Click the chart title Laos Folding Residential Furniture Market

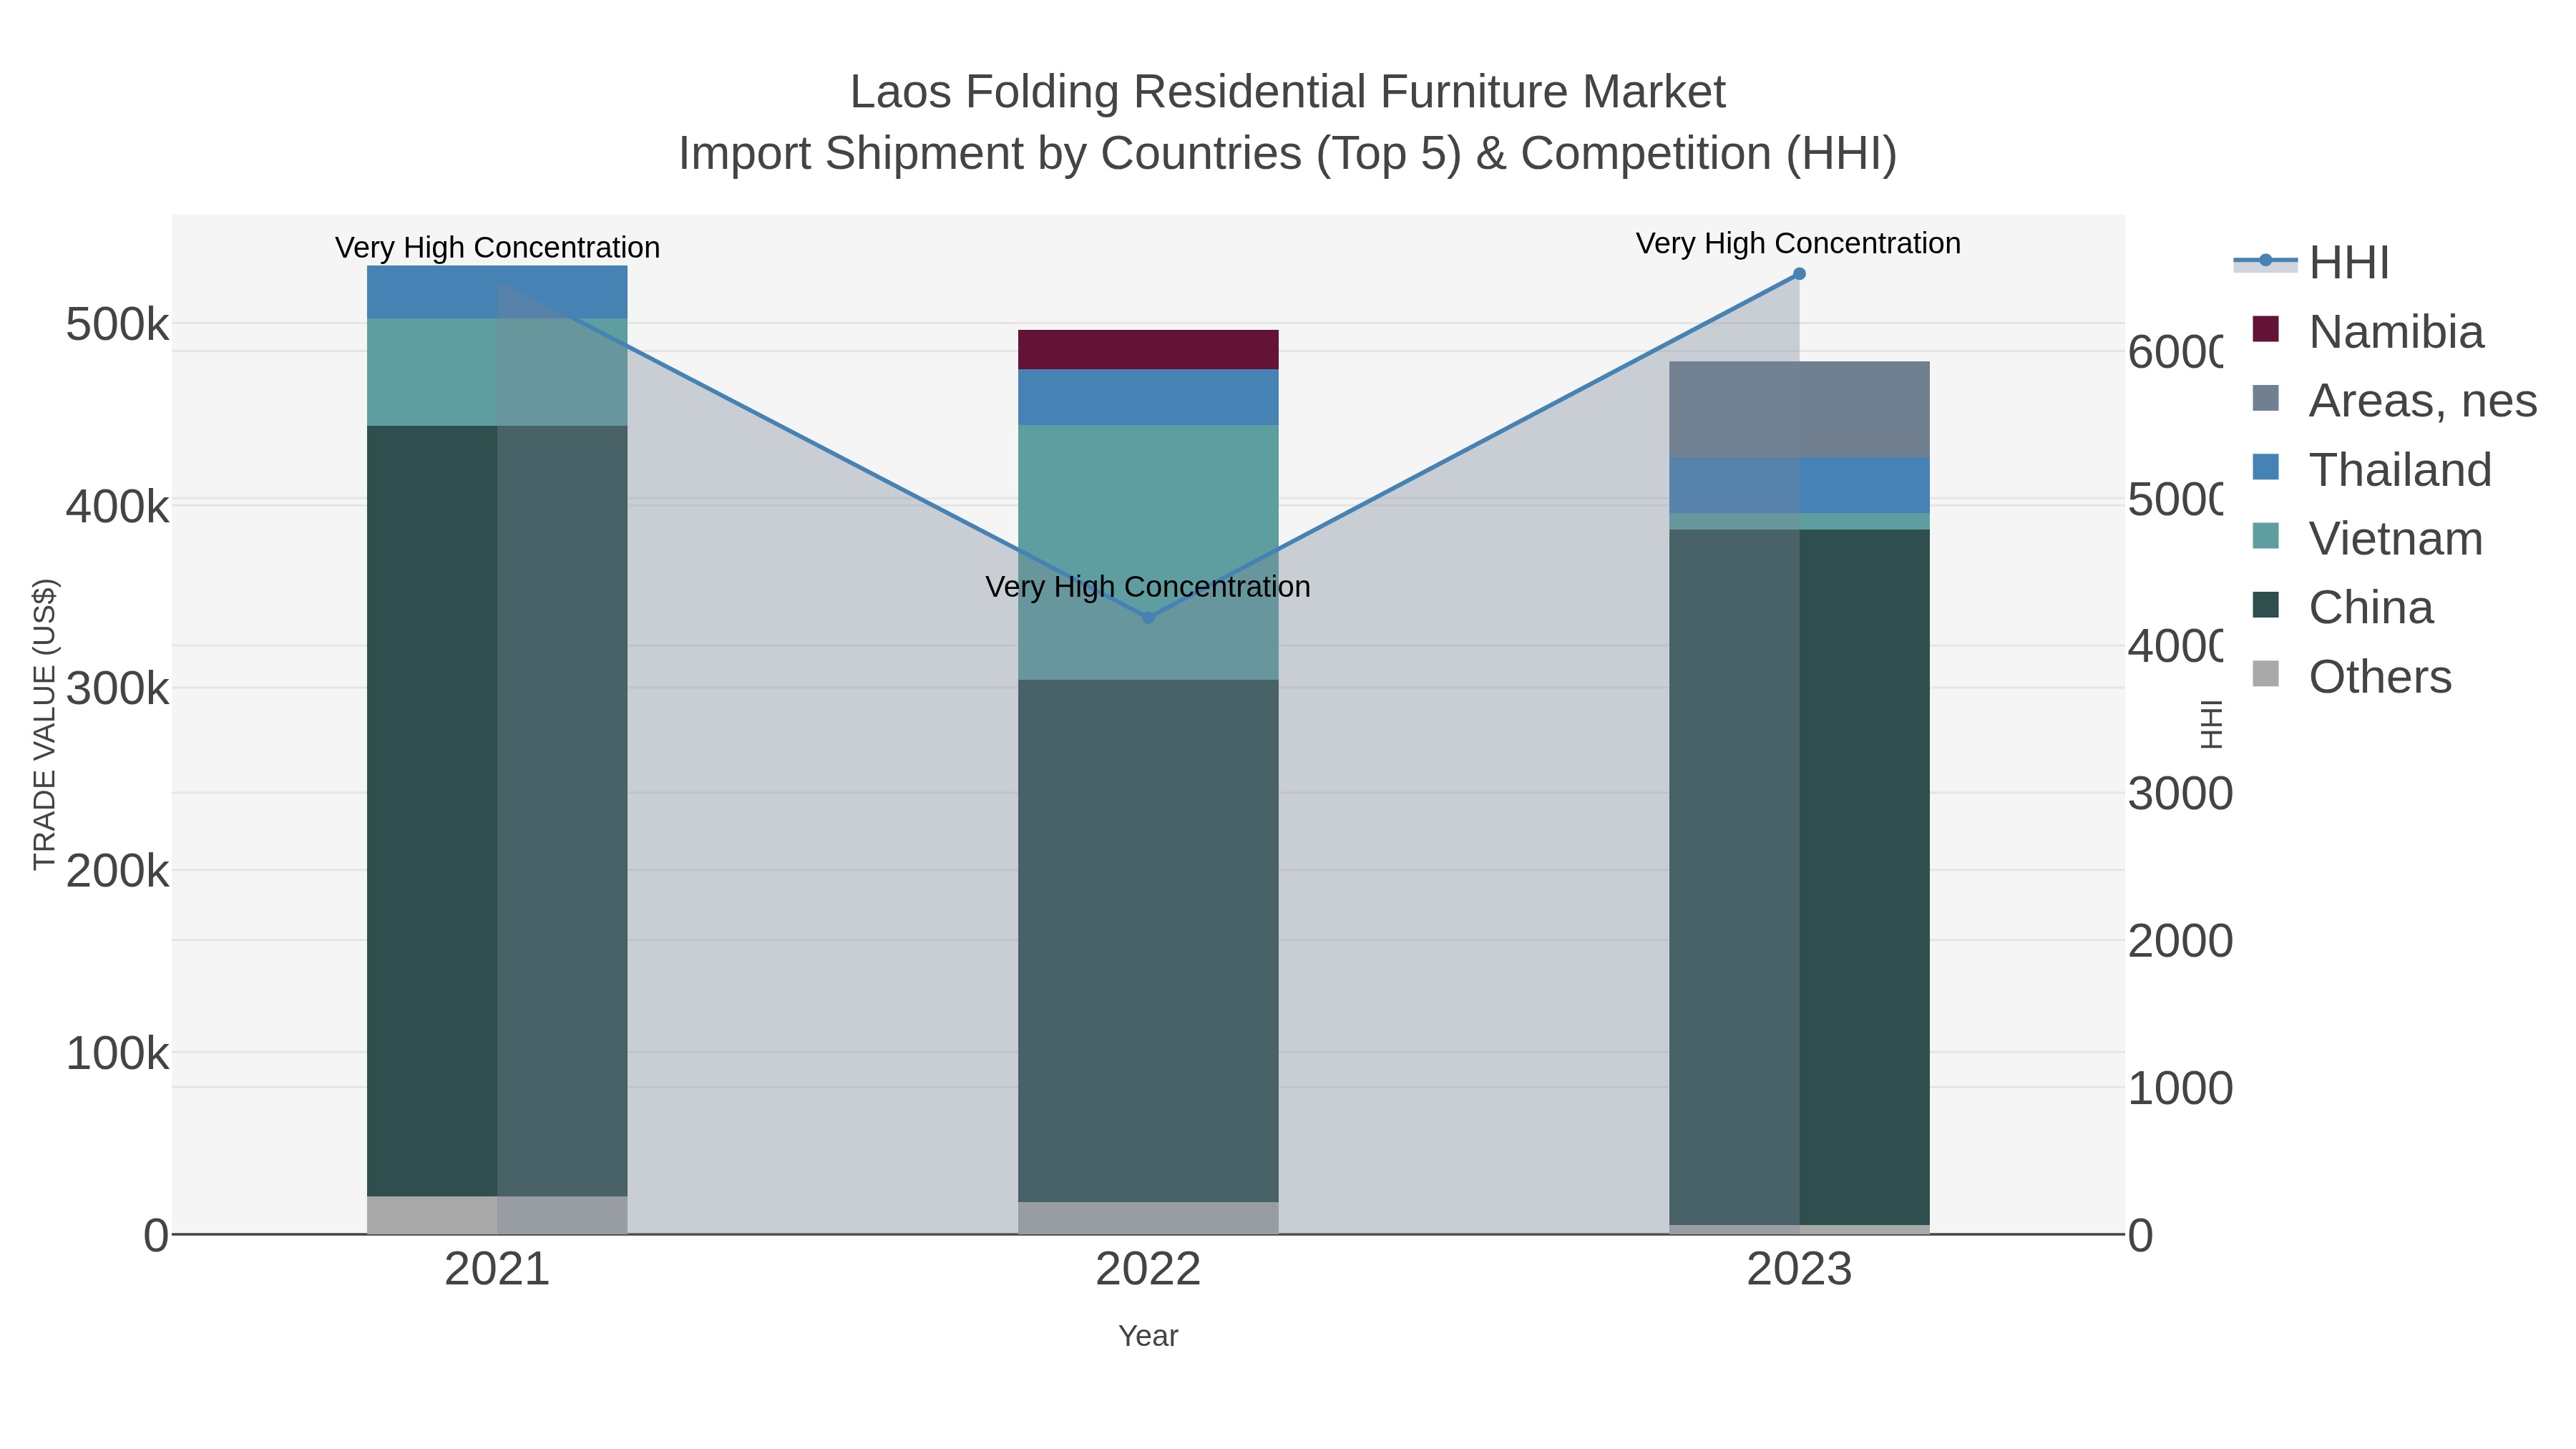1288,92
